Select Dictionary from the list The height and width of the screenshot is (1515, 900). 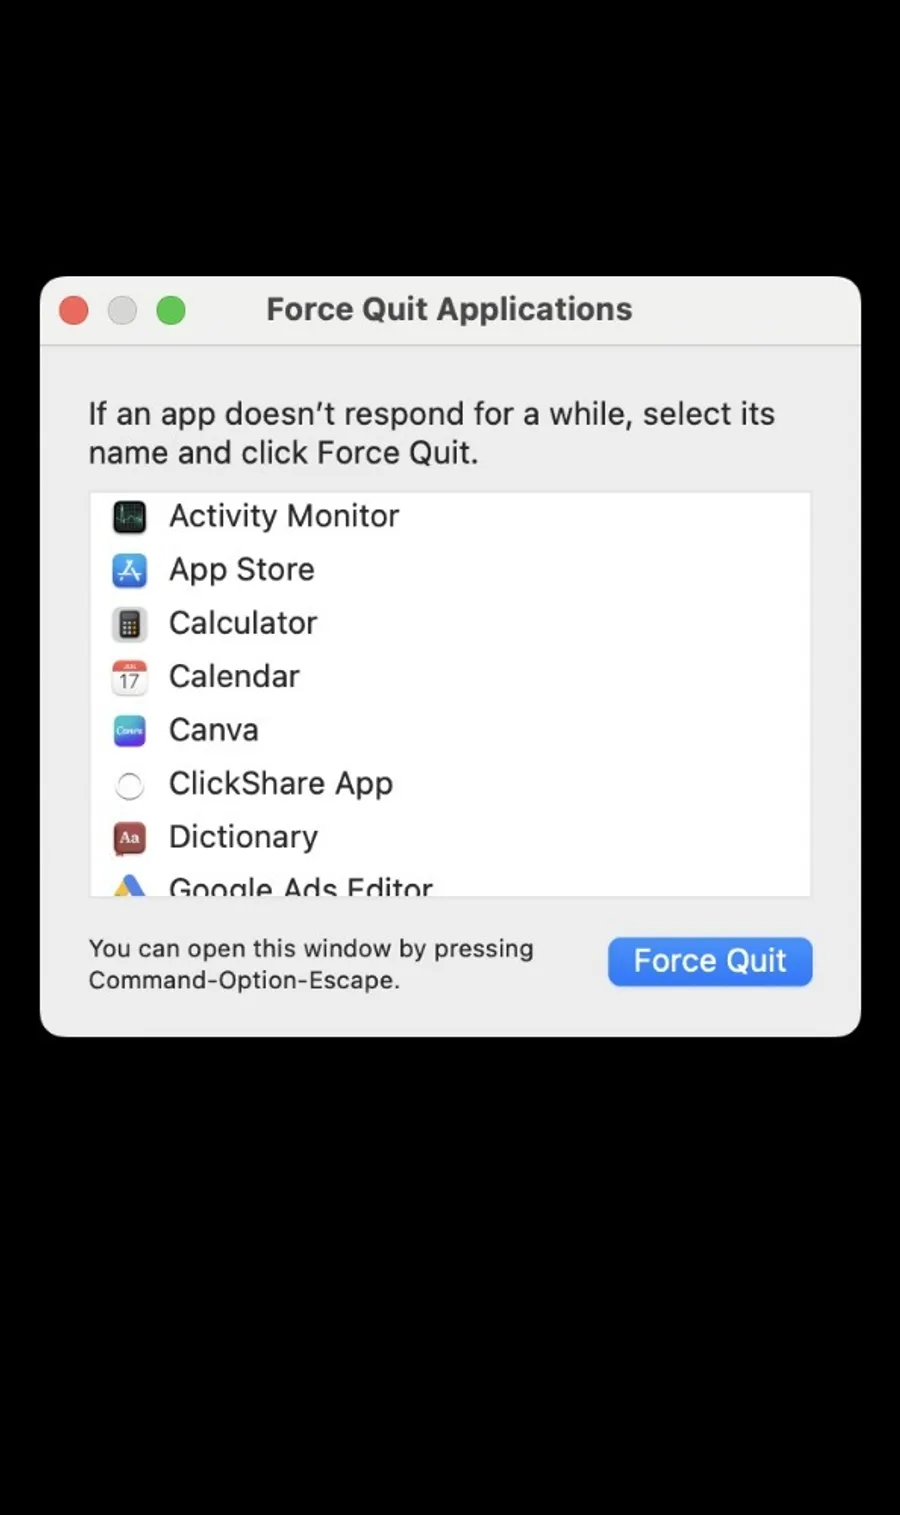tap(244, 837)
